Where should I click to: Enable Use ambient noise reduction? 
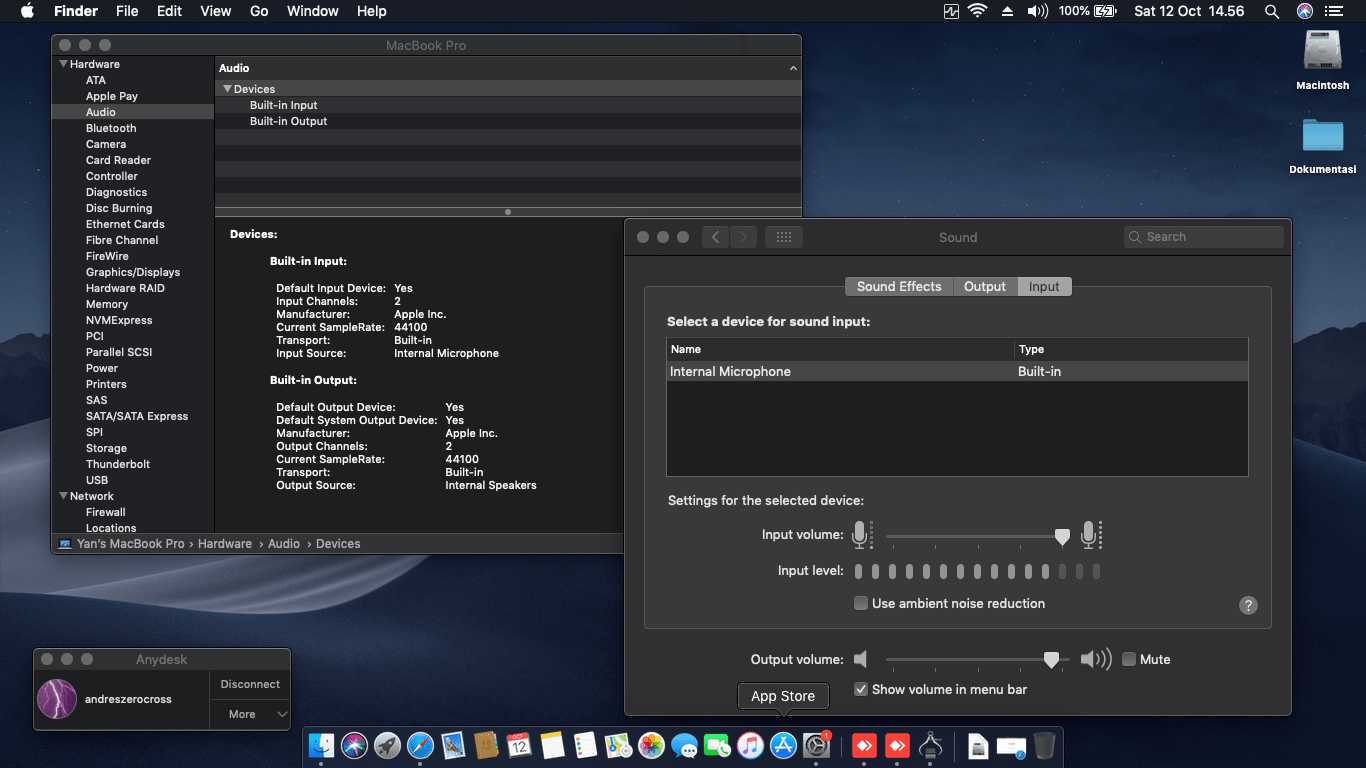click(x=860, y=603)
